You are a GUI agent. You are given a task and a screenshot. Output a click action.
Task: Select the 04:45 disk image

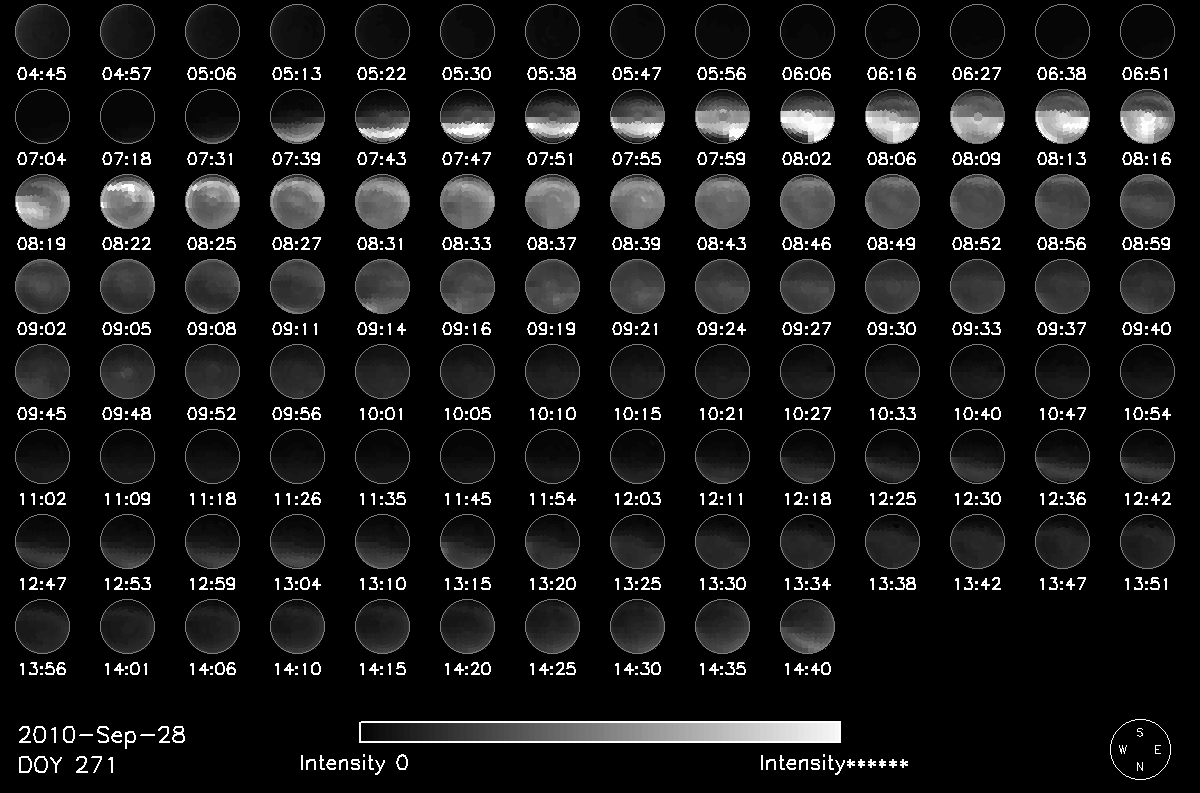[x=42, y=31]
